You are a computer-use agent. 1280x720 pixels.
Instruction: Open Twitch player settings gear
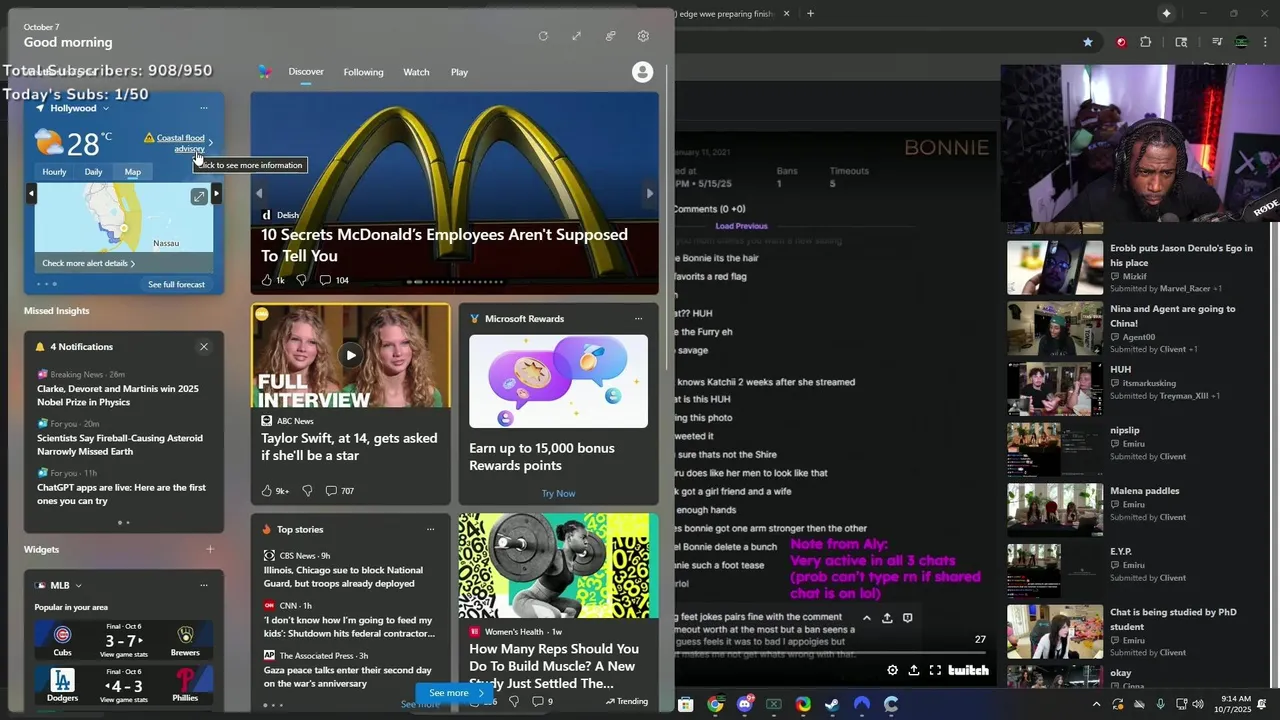coord(892,670)
